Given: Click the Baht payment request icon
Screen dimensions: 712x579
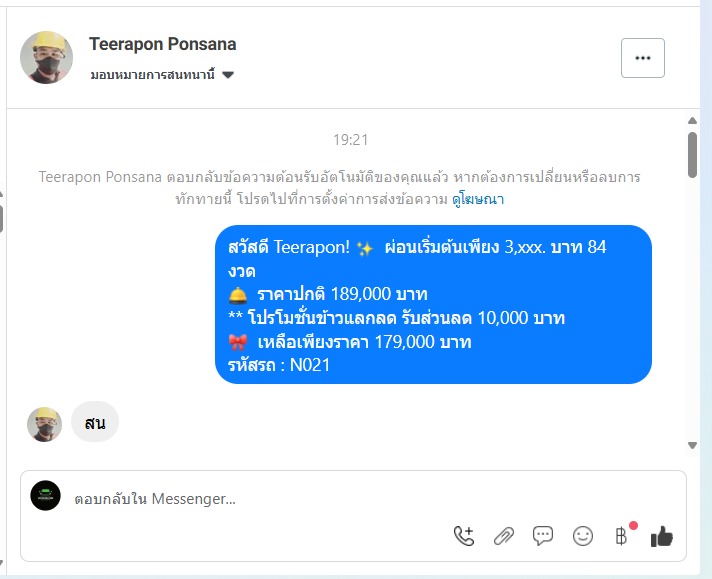Looking at the screenshot, I should pos(622,536).
